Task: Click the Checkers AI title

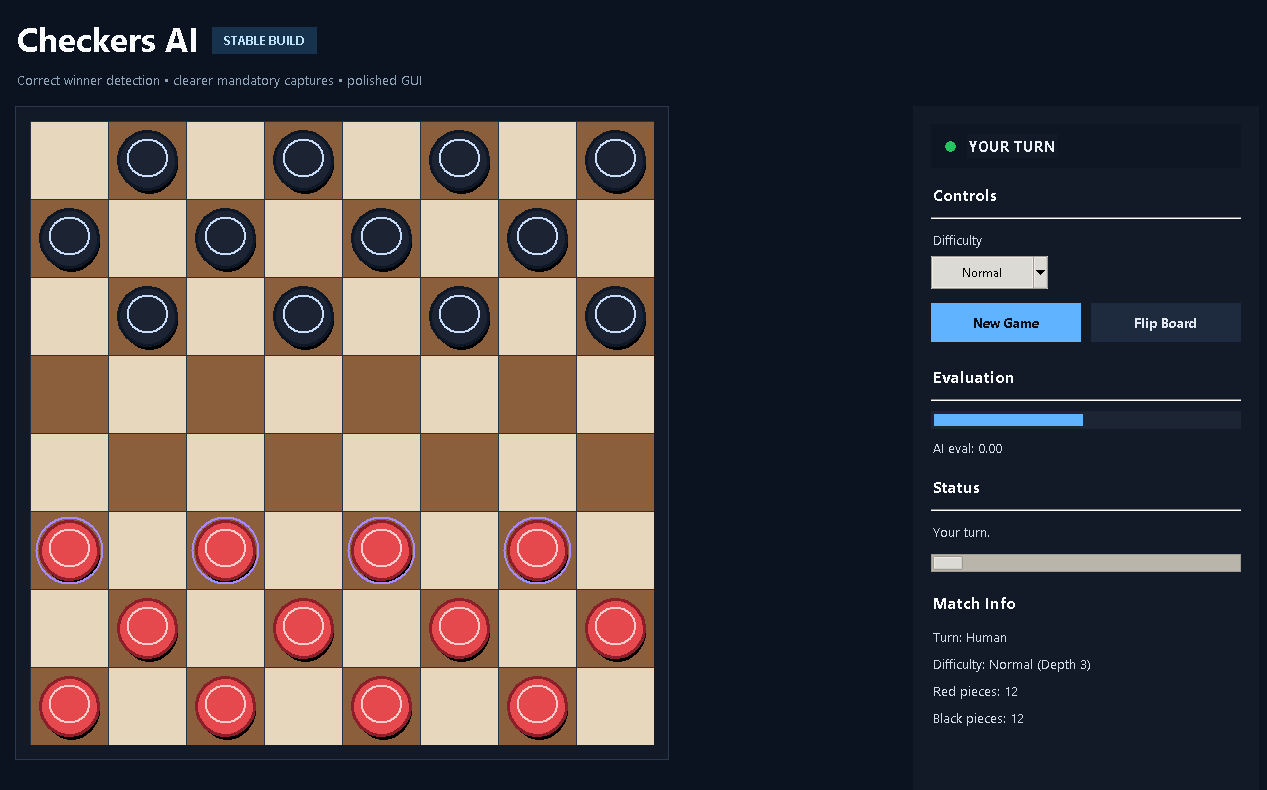Action: coord(107,41)
